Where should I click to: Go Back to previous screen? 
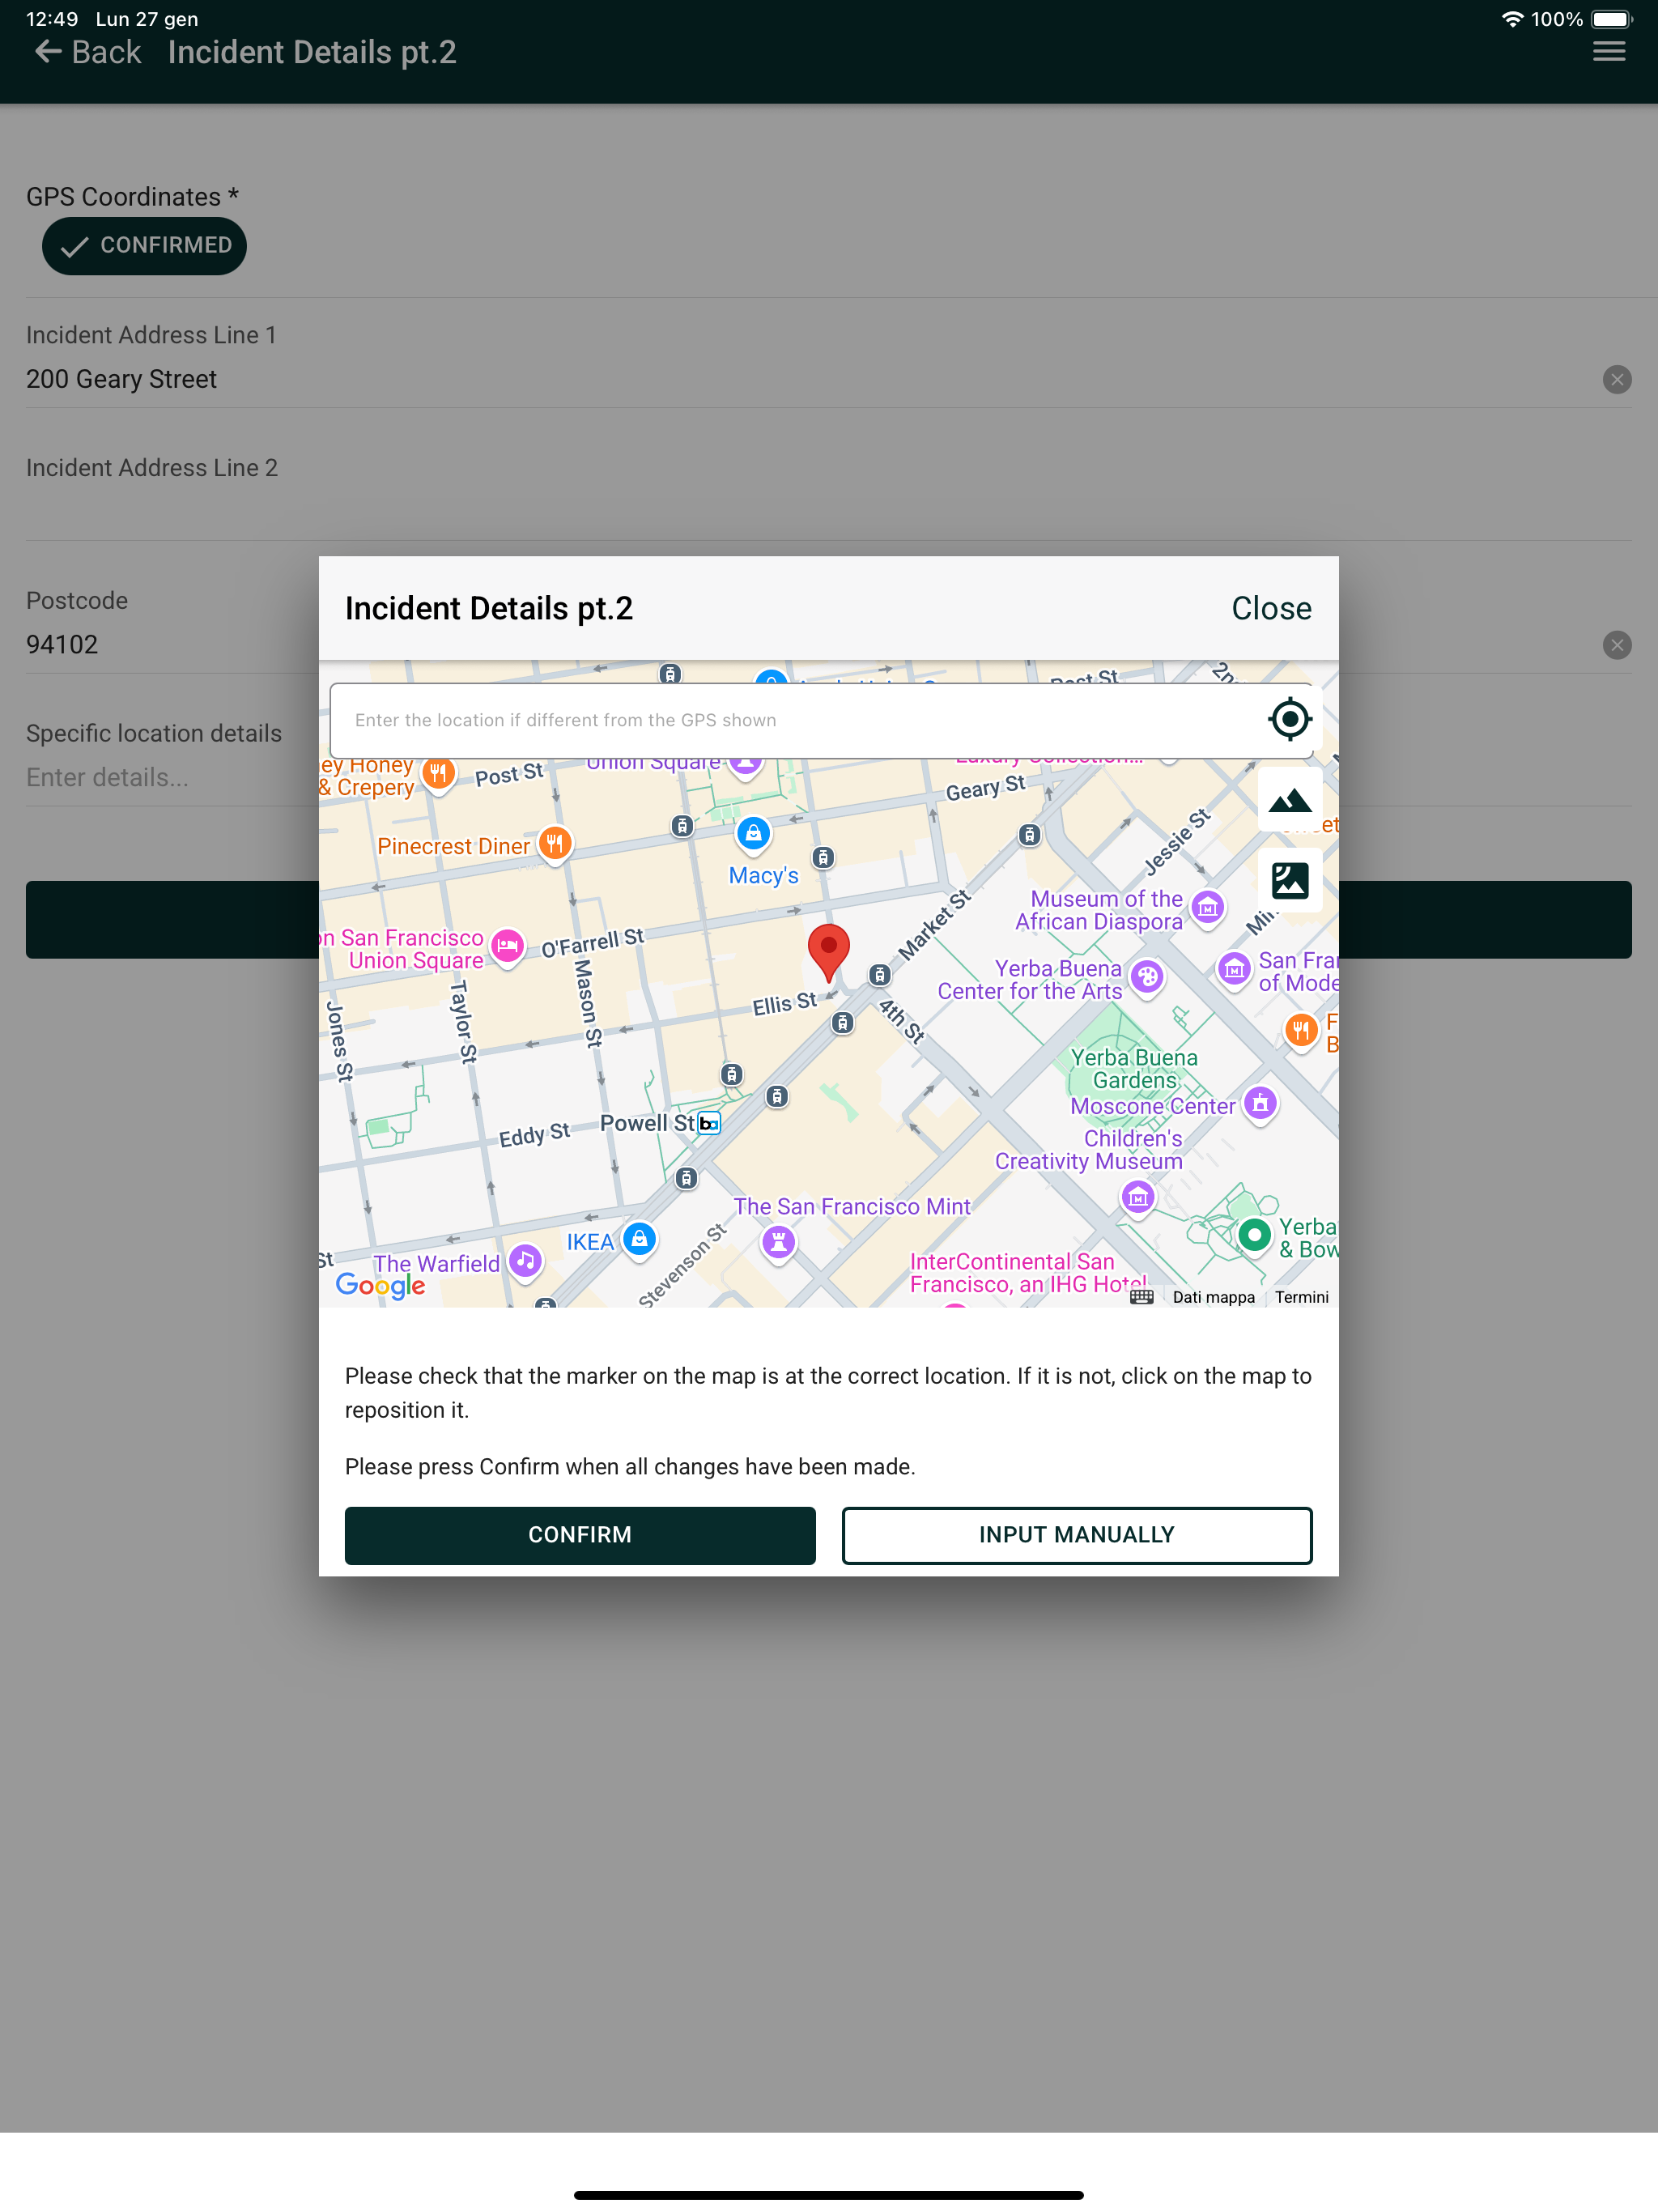point(87,52)
